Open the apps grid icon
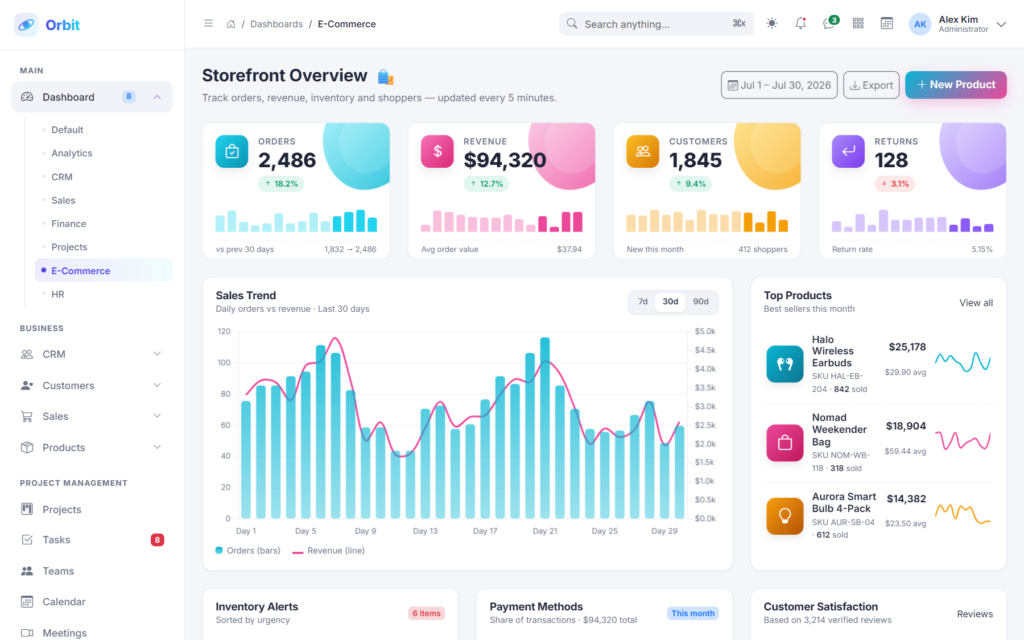This screenshot has height=640, width=1024. 858,24
